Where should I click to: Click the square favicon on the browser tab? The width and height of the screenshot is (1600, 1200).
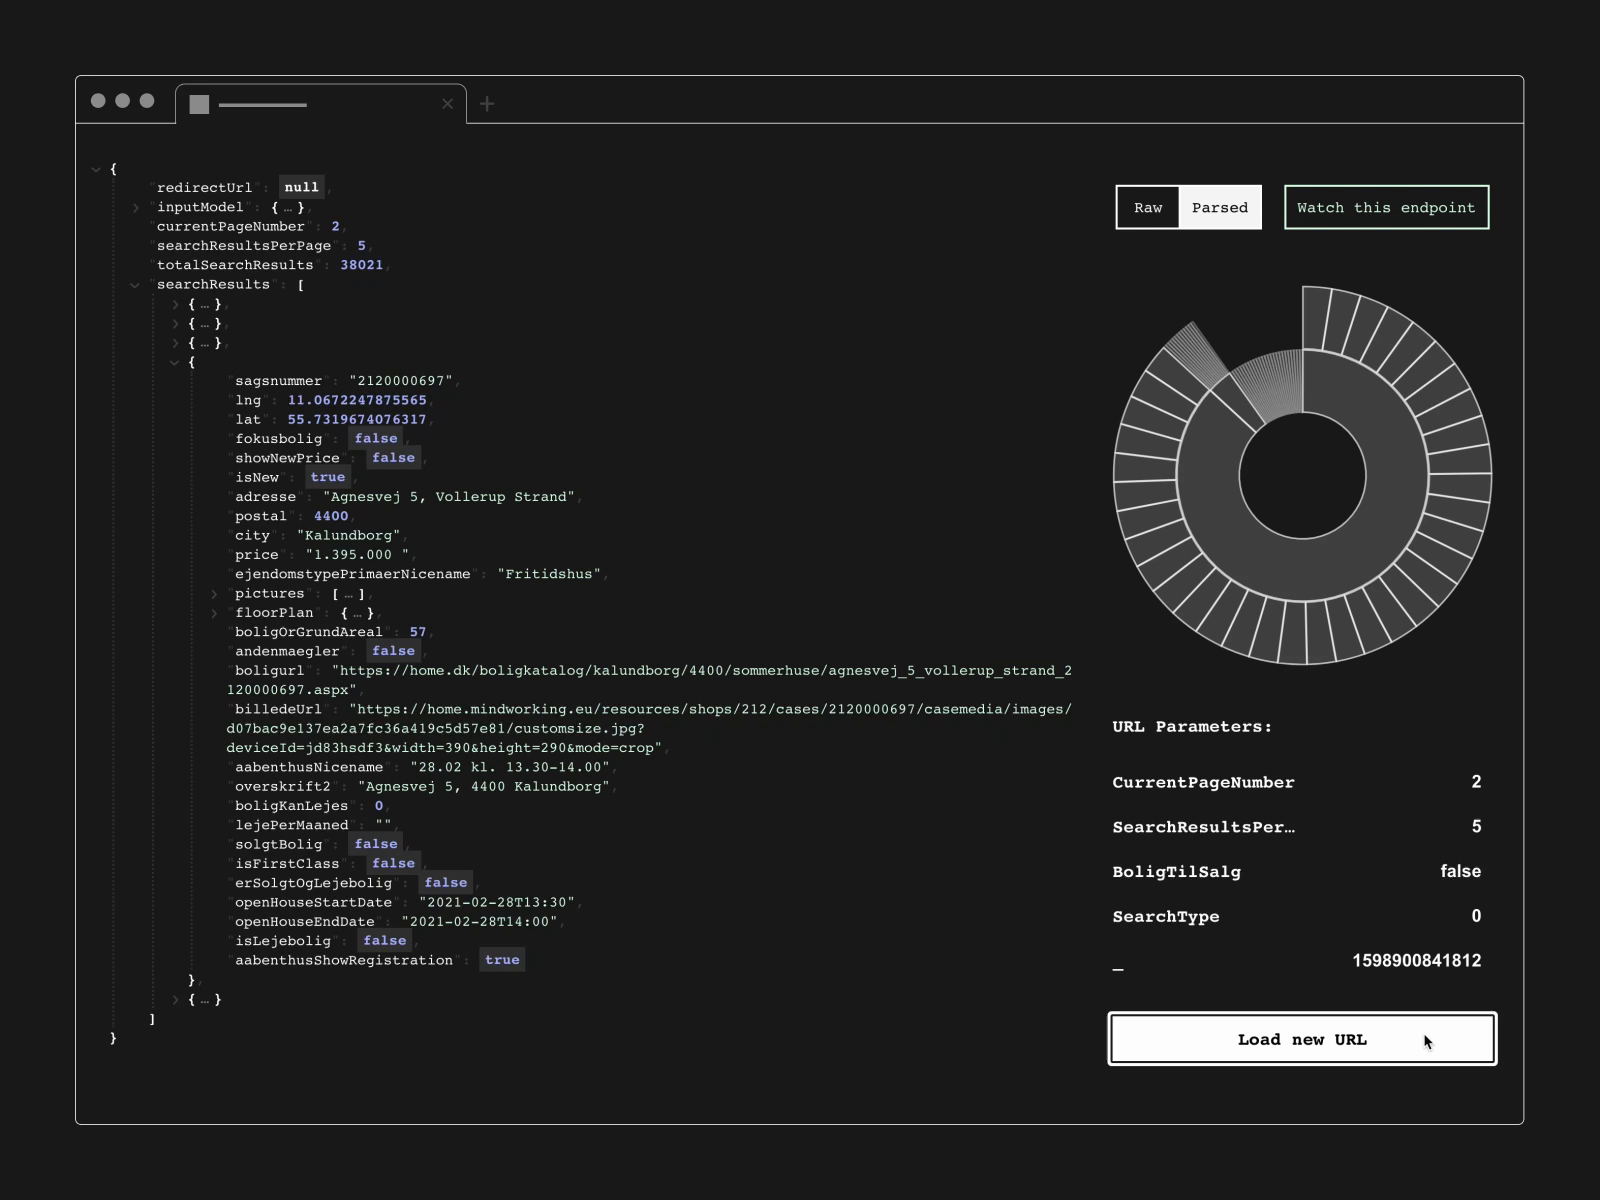[200, 103]
